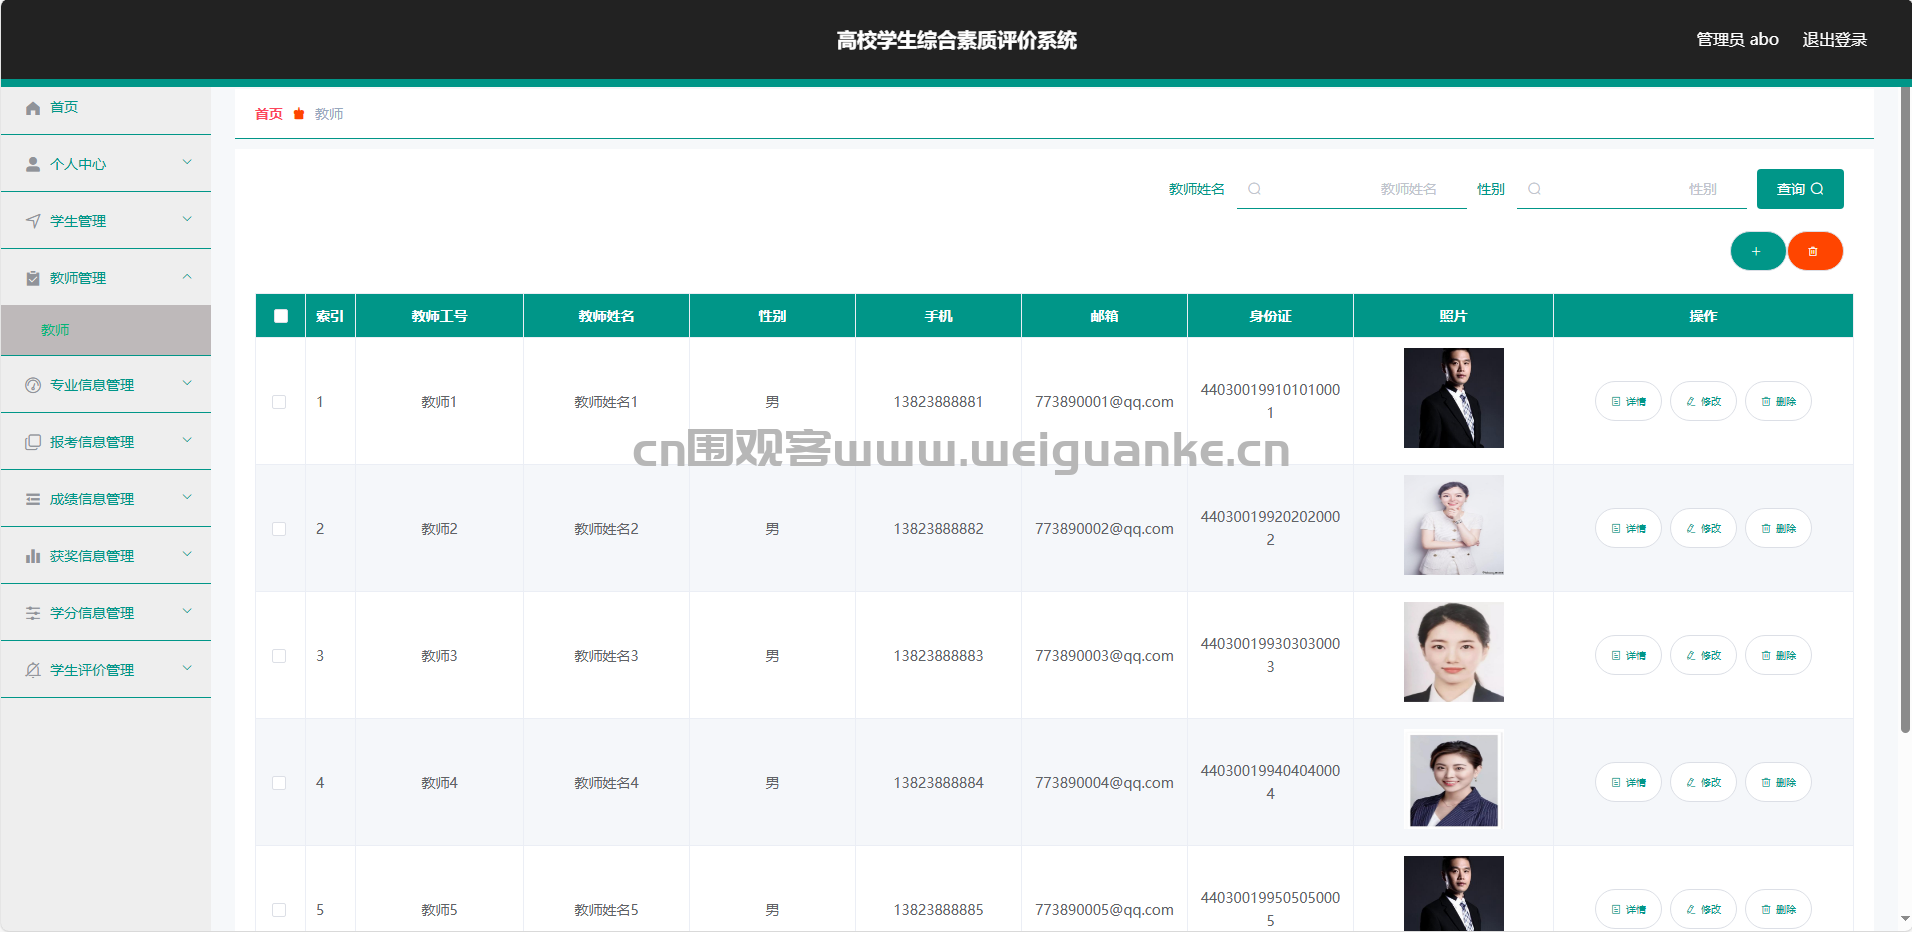Open the photo thumbnail of 教师1
Image resolution: width=1912 pixels, height=932 pixels.
(1454, 398)
